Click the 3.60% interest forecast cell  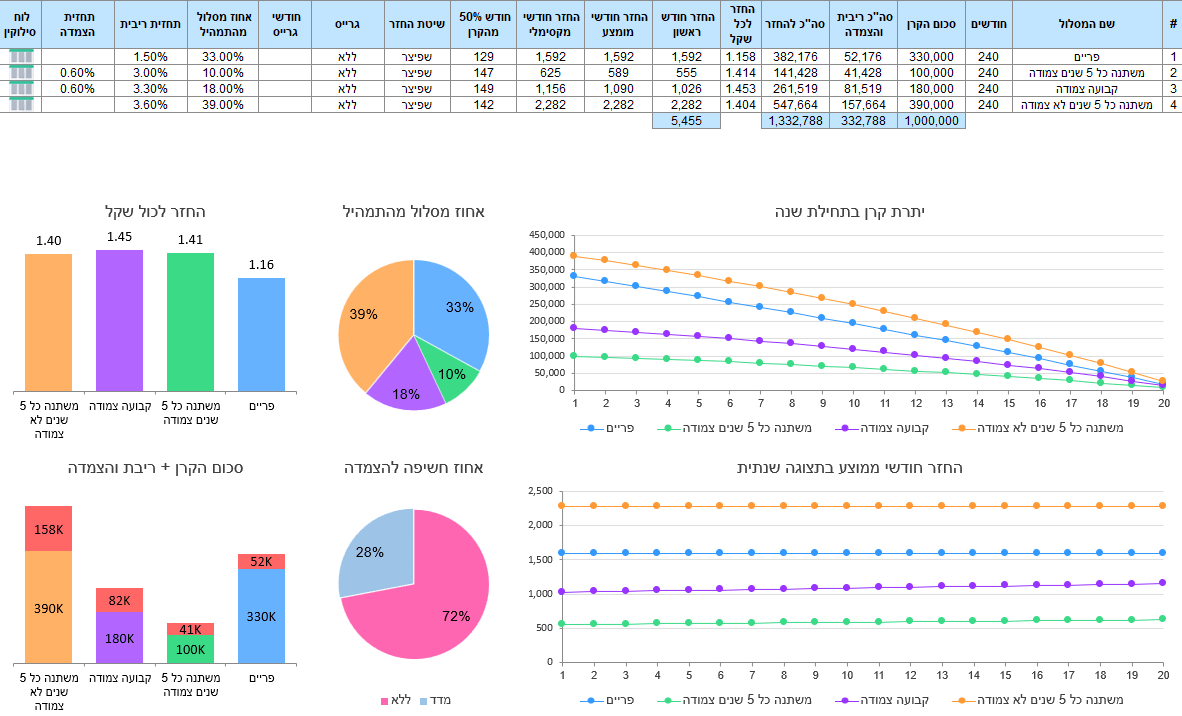pos(151,104)
